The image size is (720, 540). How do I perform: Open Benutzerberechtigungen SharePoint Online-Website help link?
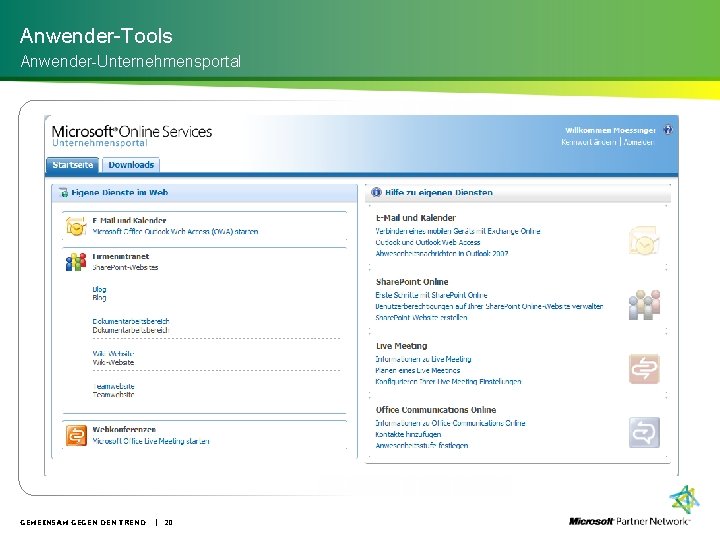click(489, 306)
